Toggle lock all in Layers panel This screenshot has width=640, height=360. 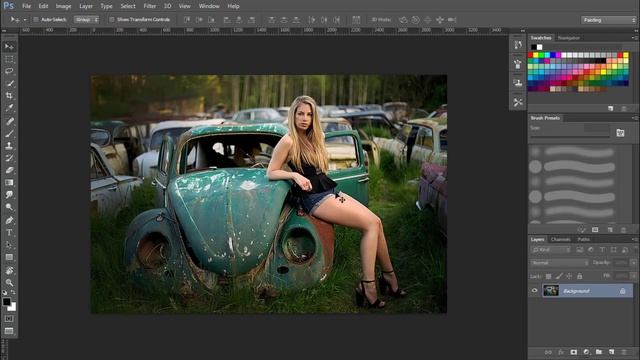click(x=579, y=276)
